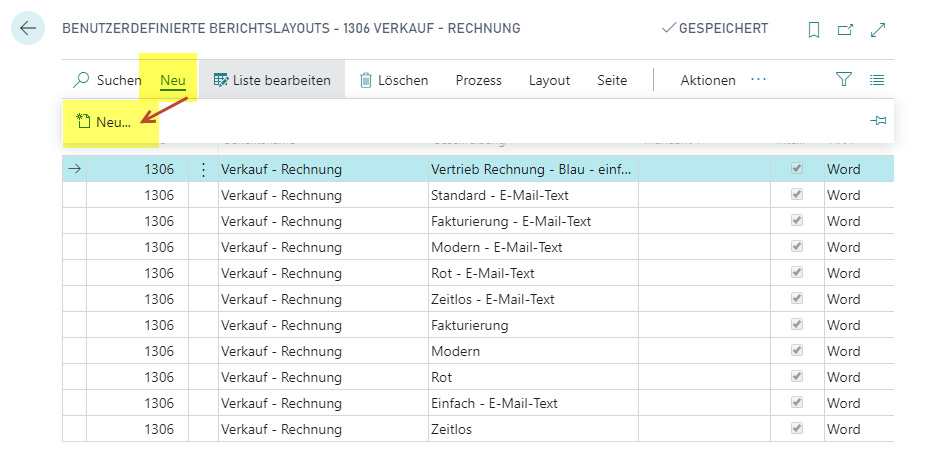Toggle the filter pane funnel icon

(x=844, y=79)
